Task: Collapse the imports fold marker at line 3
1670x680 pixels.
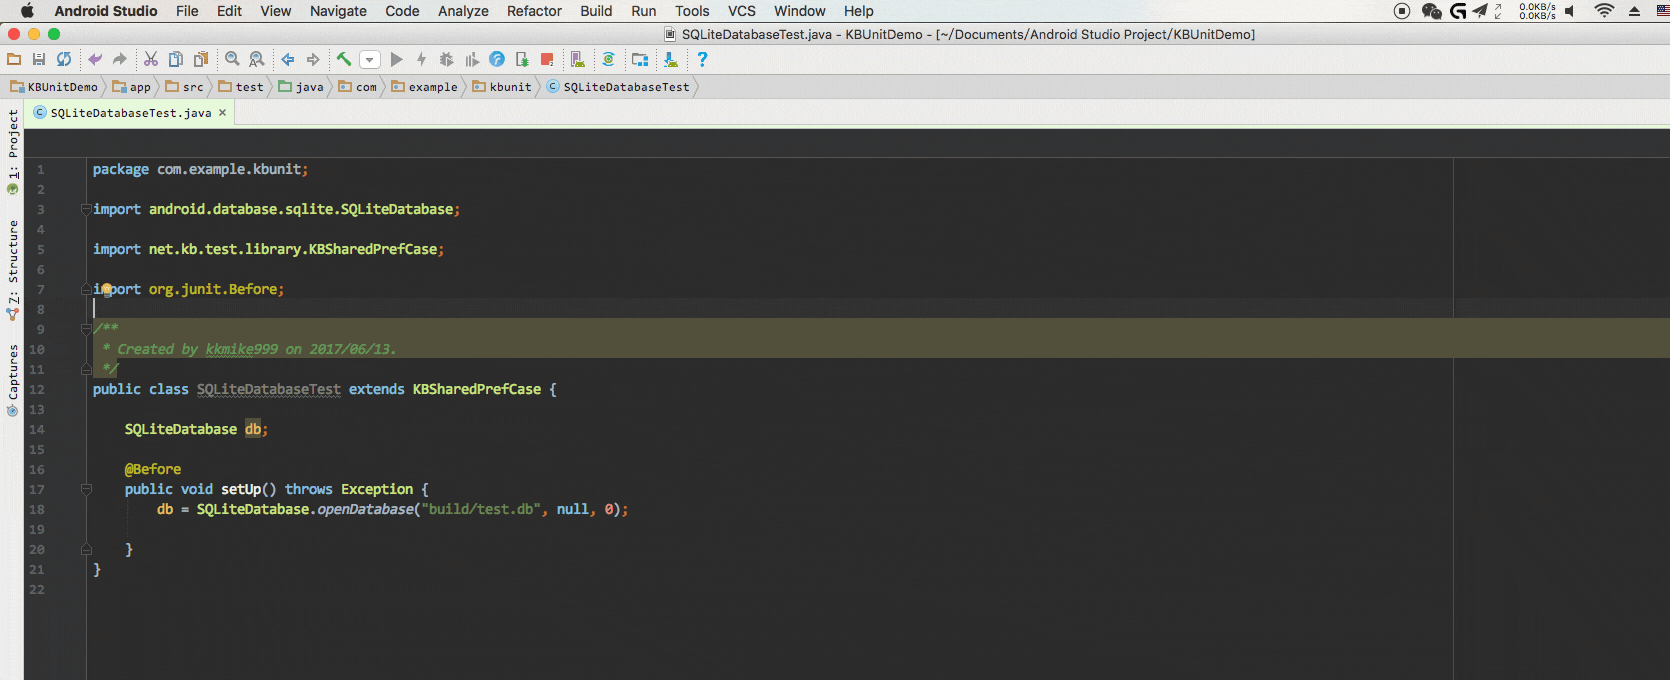Action: point(86,209)
